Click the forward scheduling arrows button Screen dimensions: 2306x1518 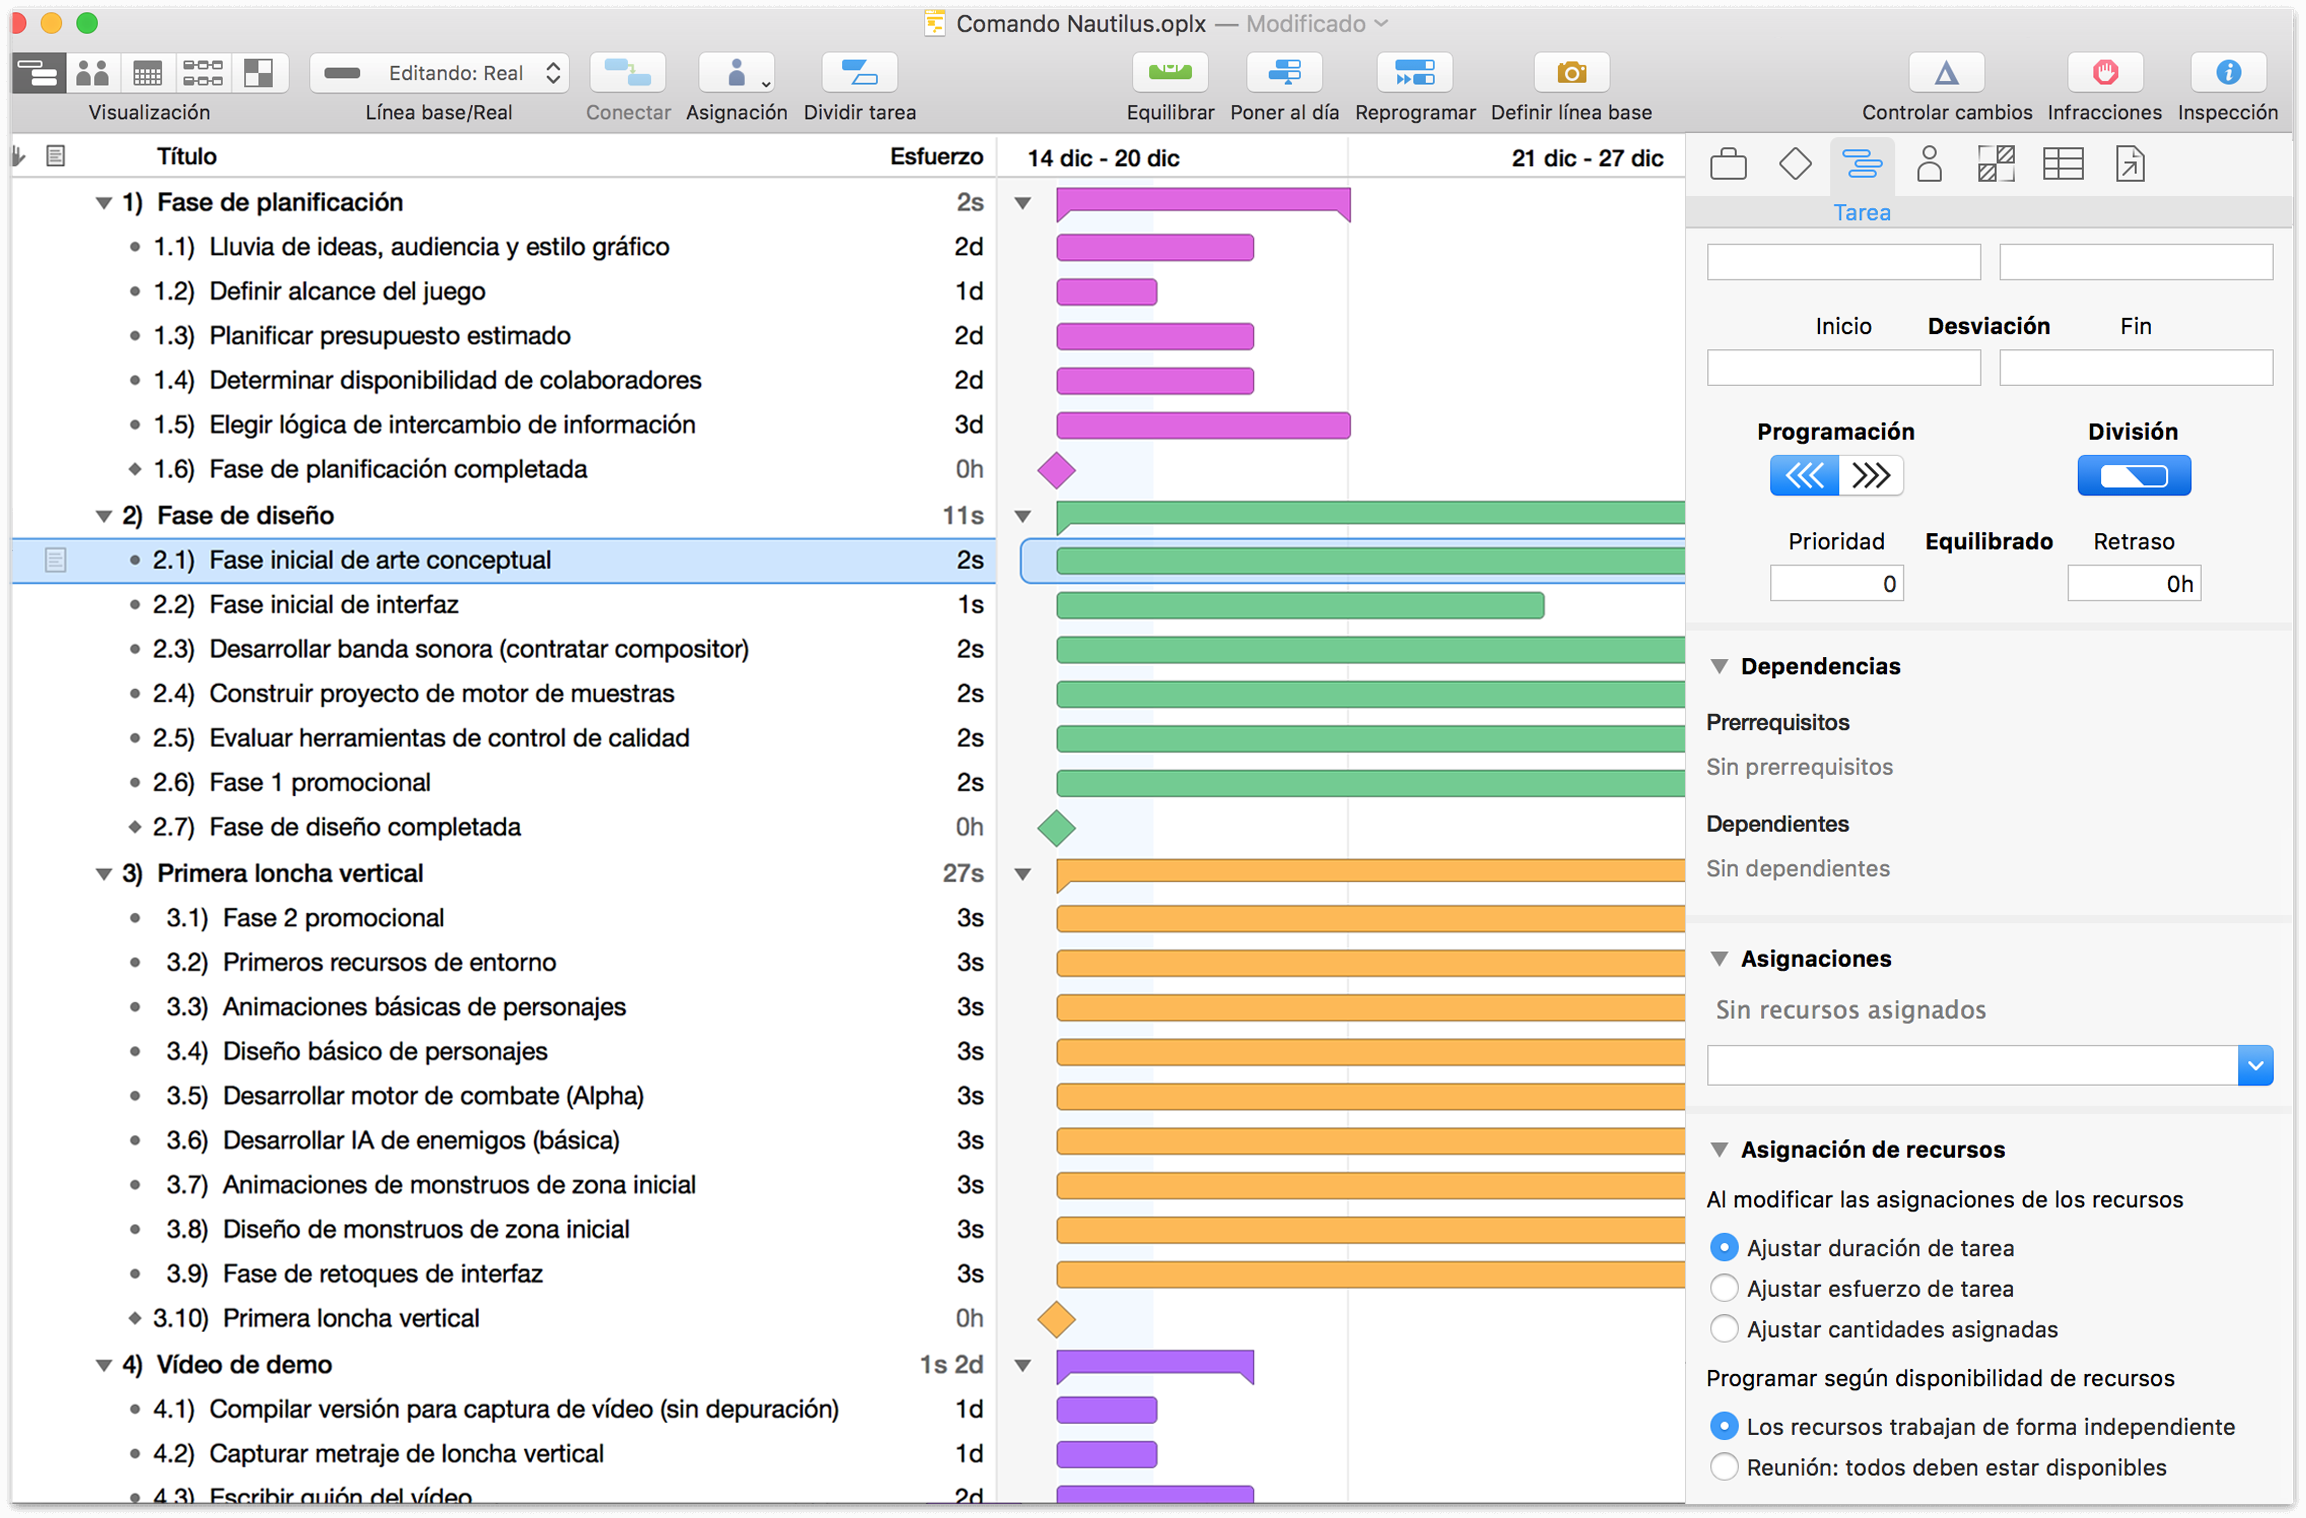tap(1870, 476)
